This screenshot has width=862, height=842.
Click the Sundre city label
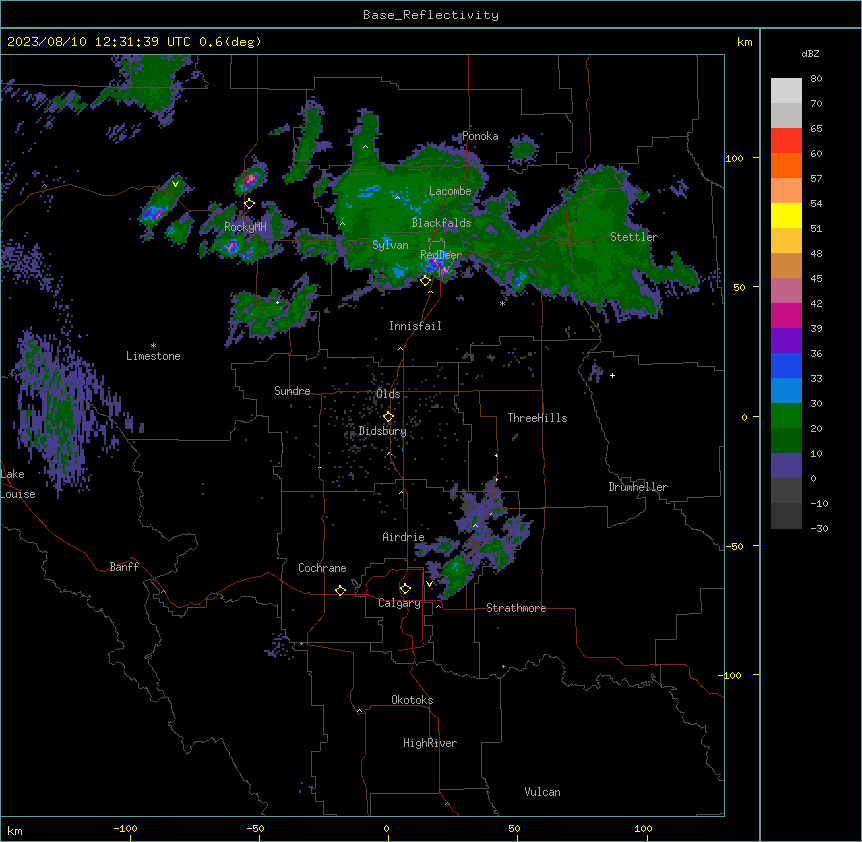click(x=292, y=391)
